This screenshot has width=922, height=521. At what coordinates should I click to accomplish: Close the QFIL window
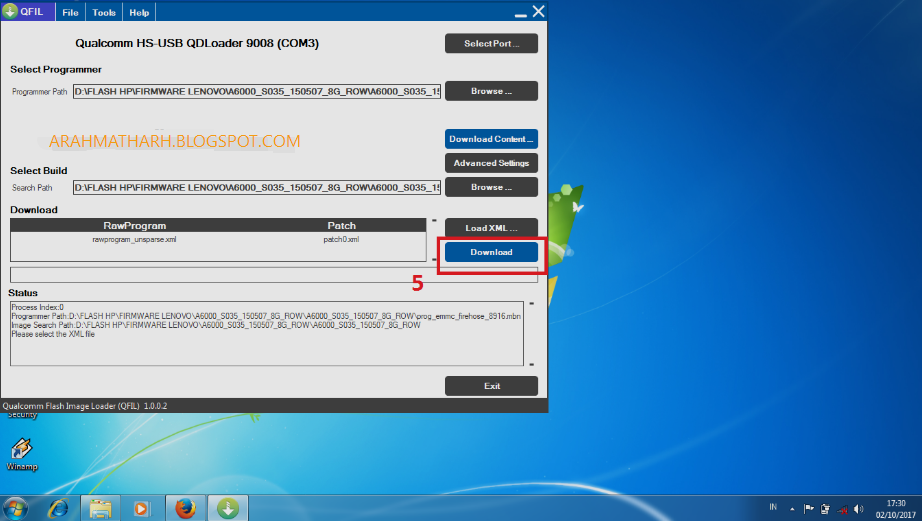pyautogui.click(x=538, y=11)
